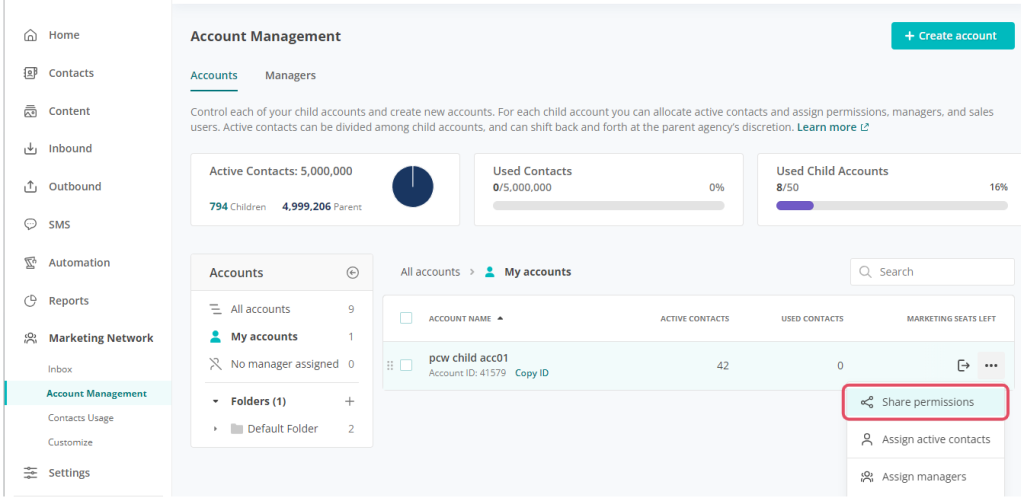This screenshot has height=498, width=1024.
Task: Click the Automation sidebar icon
Action: 30,263
